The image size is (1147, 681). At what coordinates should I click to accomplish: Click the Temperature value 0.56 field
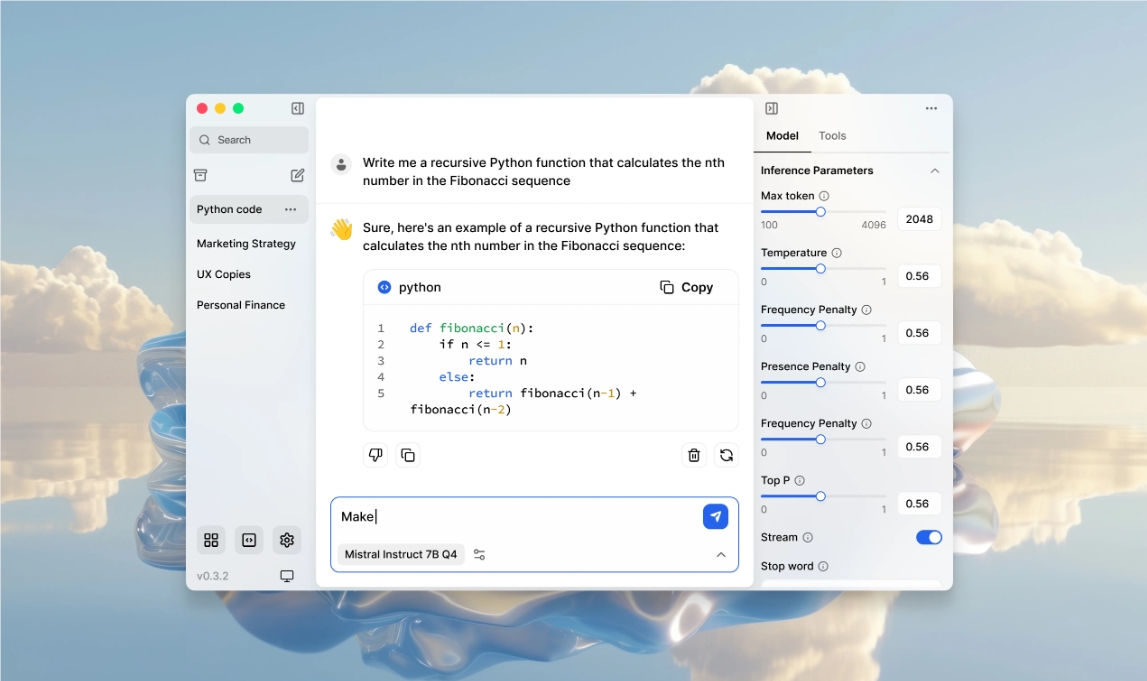coord(919,276)
